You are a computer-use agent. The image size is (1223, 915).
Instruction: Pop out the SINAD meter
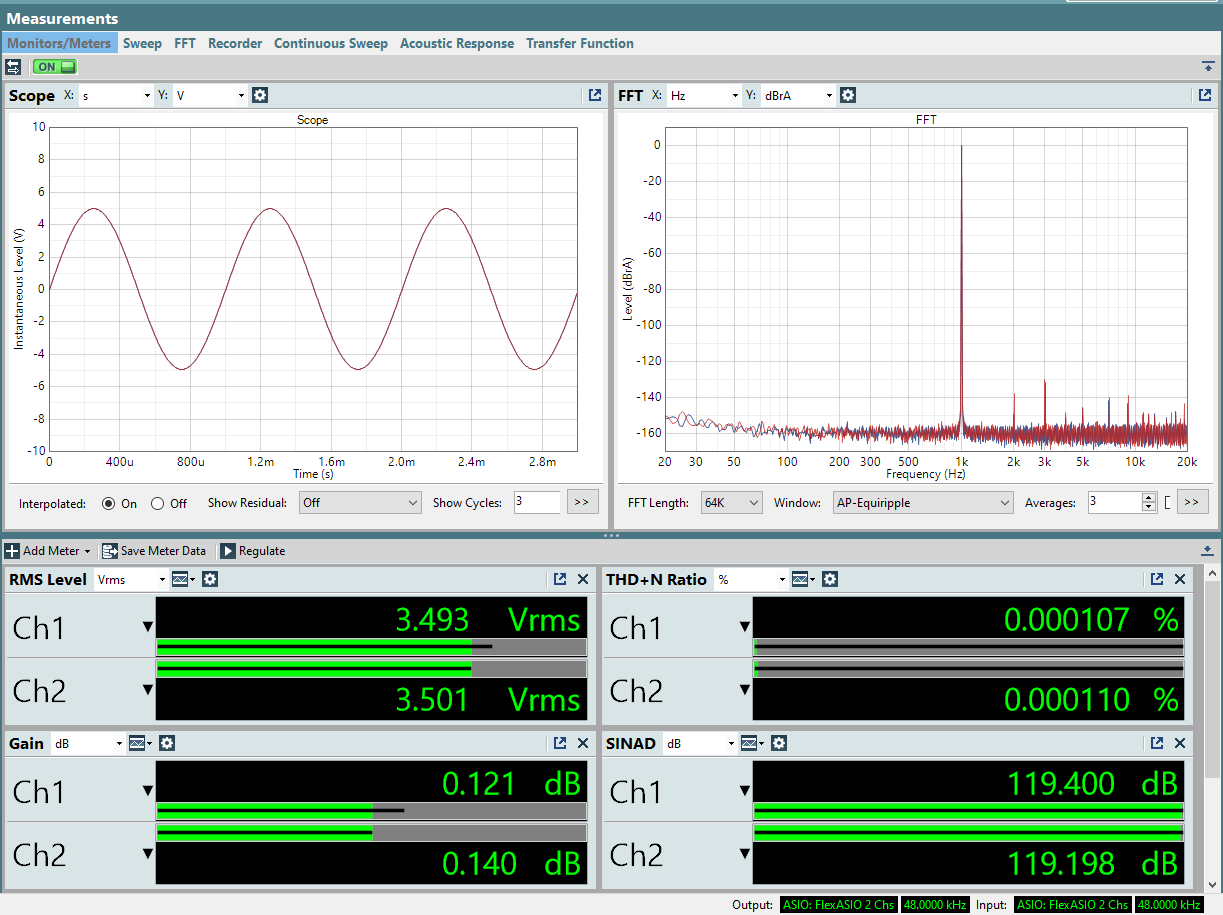coord(1157,743)
